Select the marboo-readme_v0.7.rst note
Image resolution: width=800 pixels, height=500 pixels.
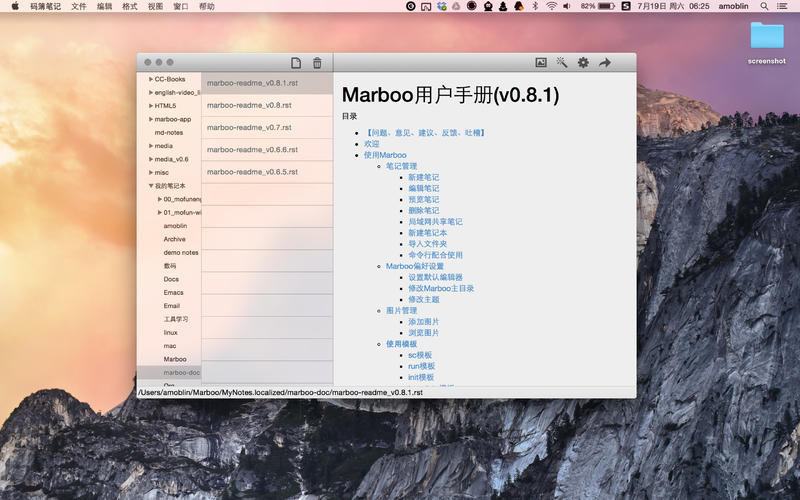click(267, 128)
